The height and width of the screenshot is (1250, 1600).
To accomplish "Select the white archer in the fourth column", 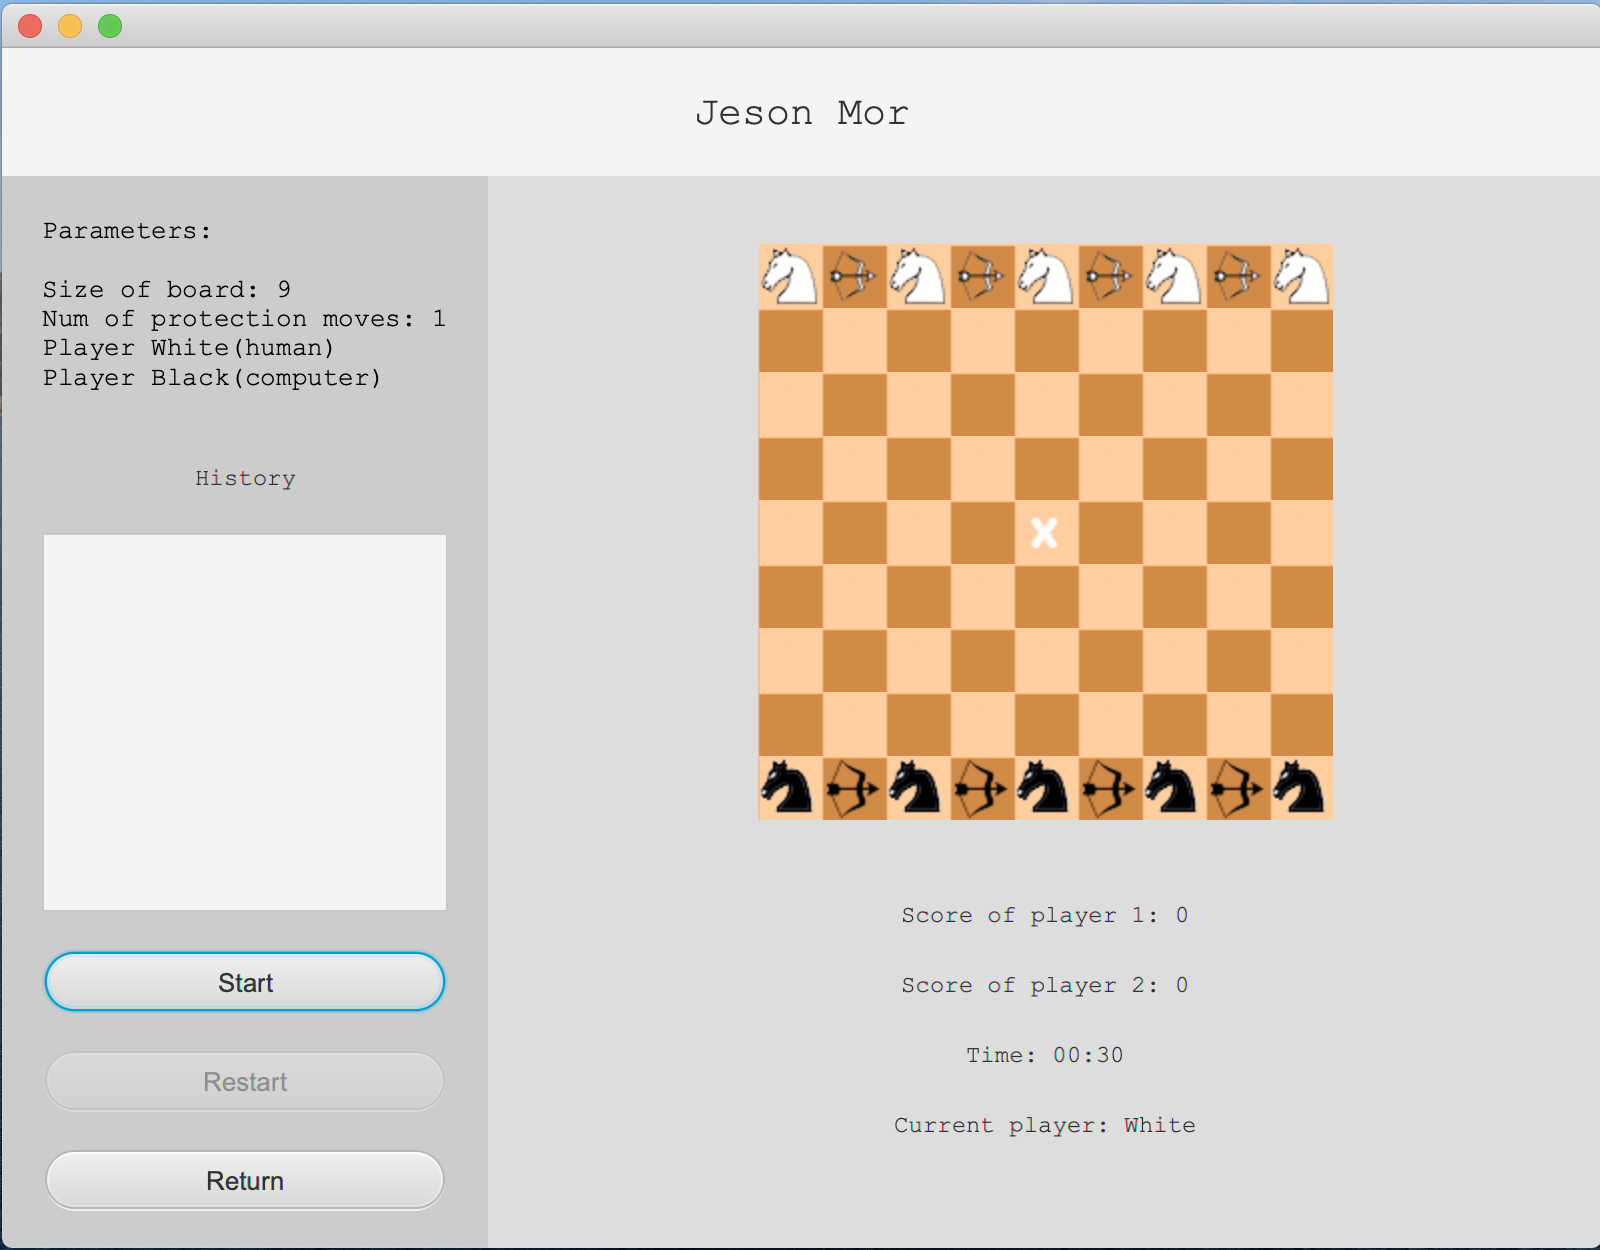I will pyautogui.click(x=982, y=276).
